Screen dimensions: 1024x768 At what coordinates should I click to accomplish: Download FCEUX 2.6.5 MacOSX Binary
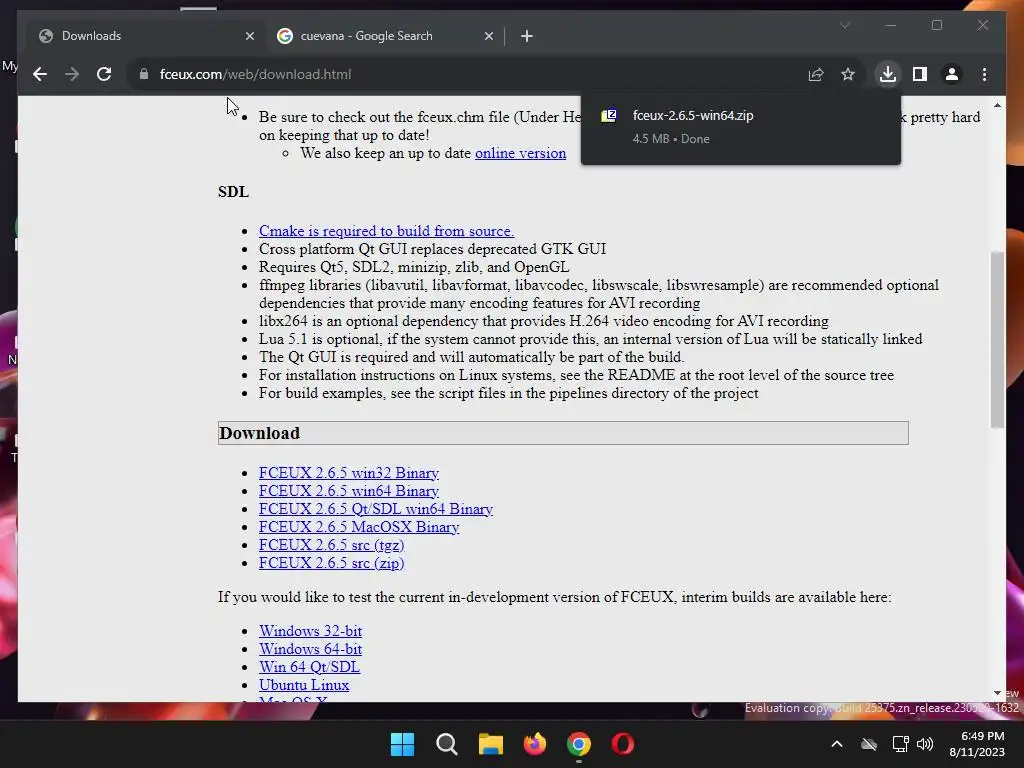[x=359, y=527]
